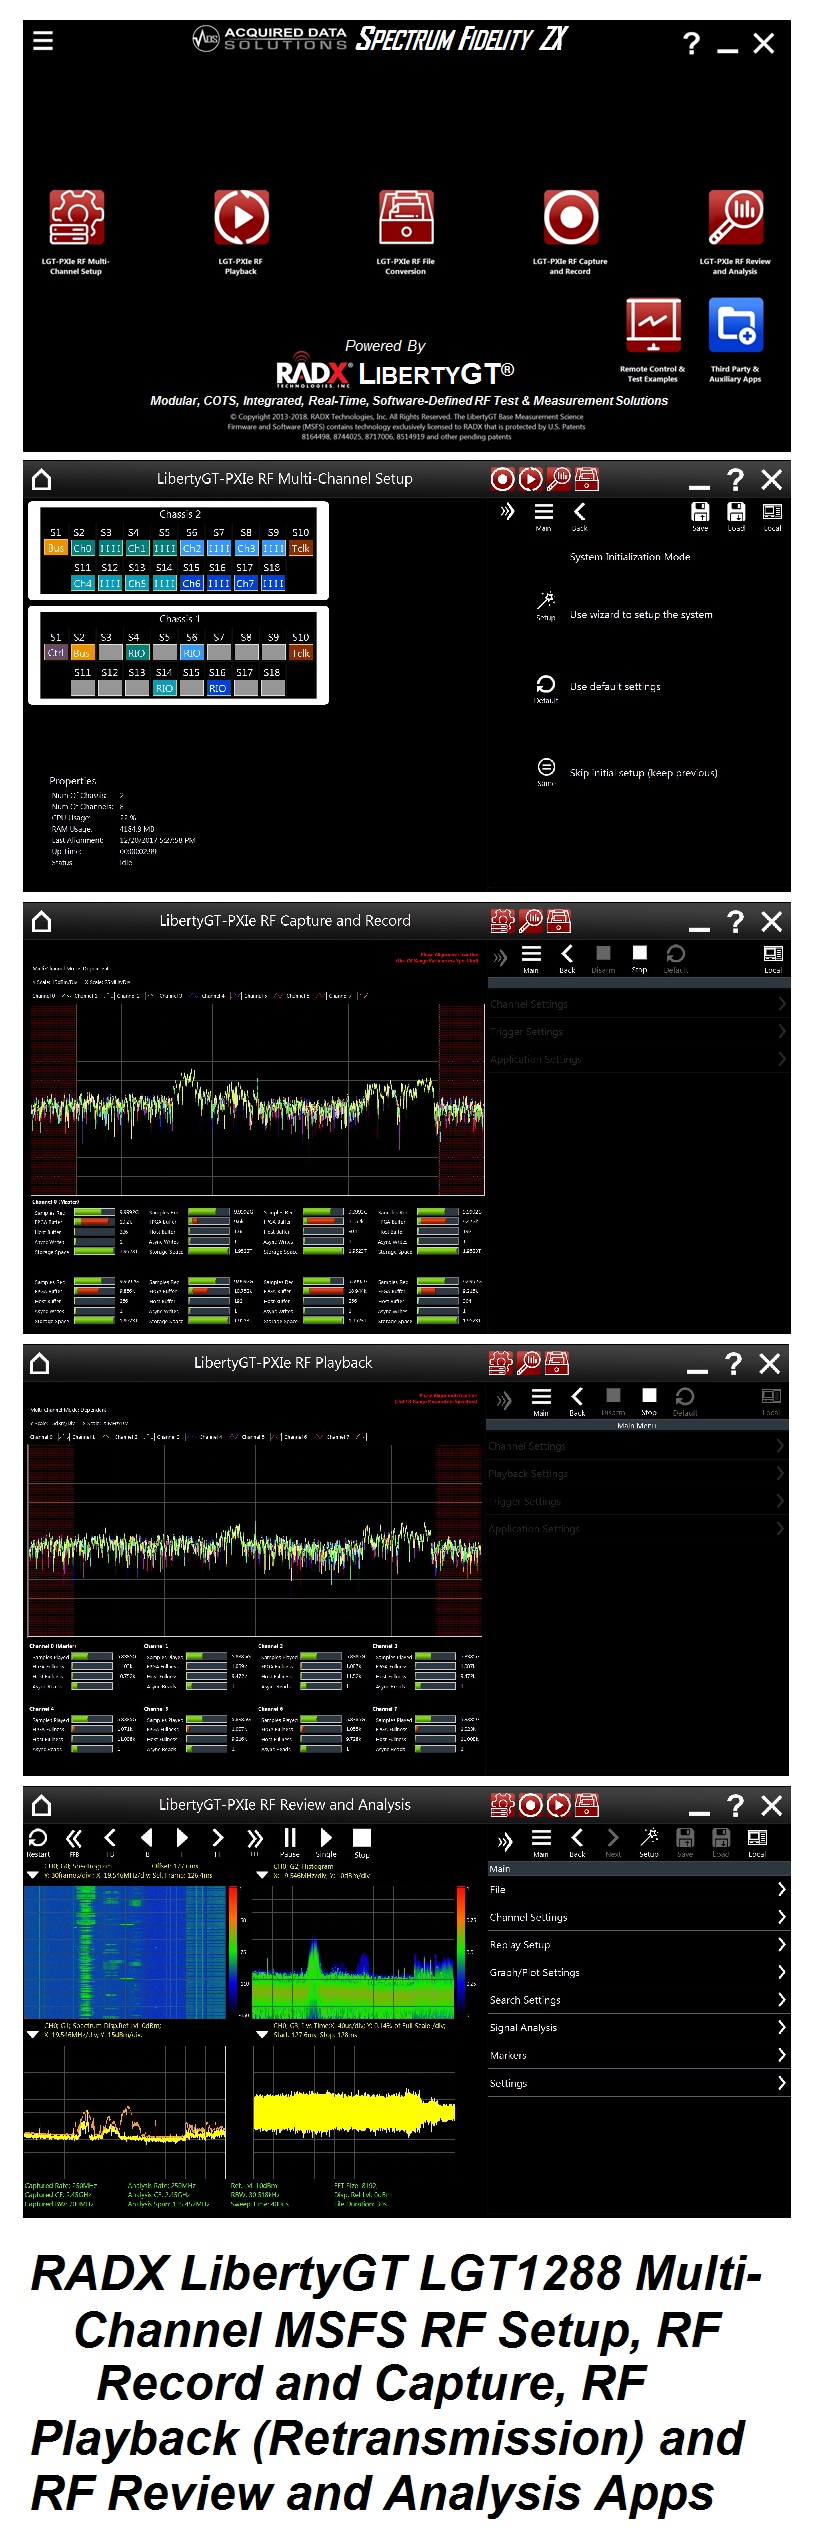This screenshot has width=820, height=2540.
Task: Select the Ctrl slot in Chassis 1
Action: pyautogui.click(x=55, y=653)
